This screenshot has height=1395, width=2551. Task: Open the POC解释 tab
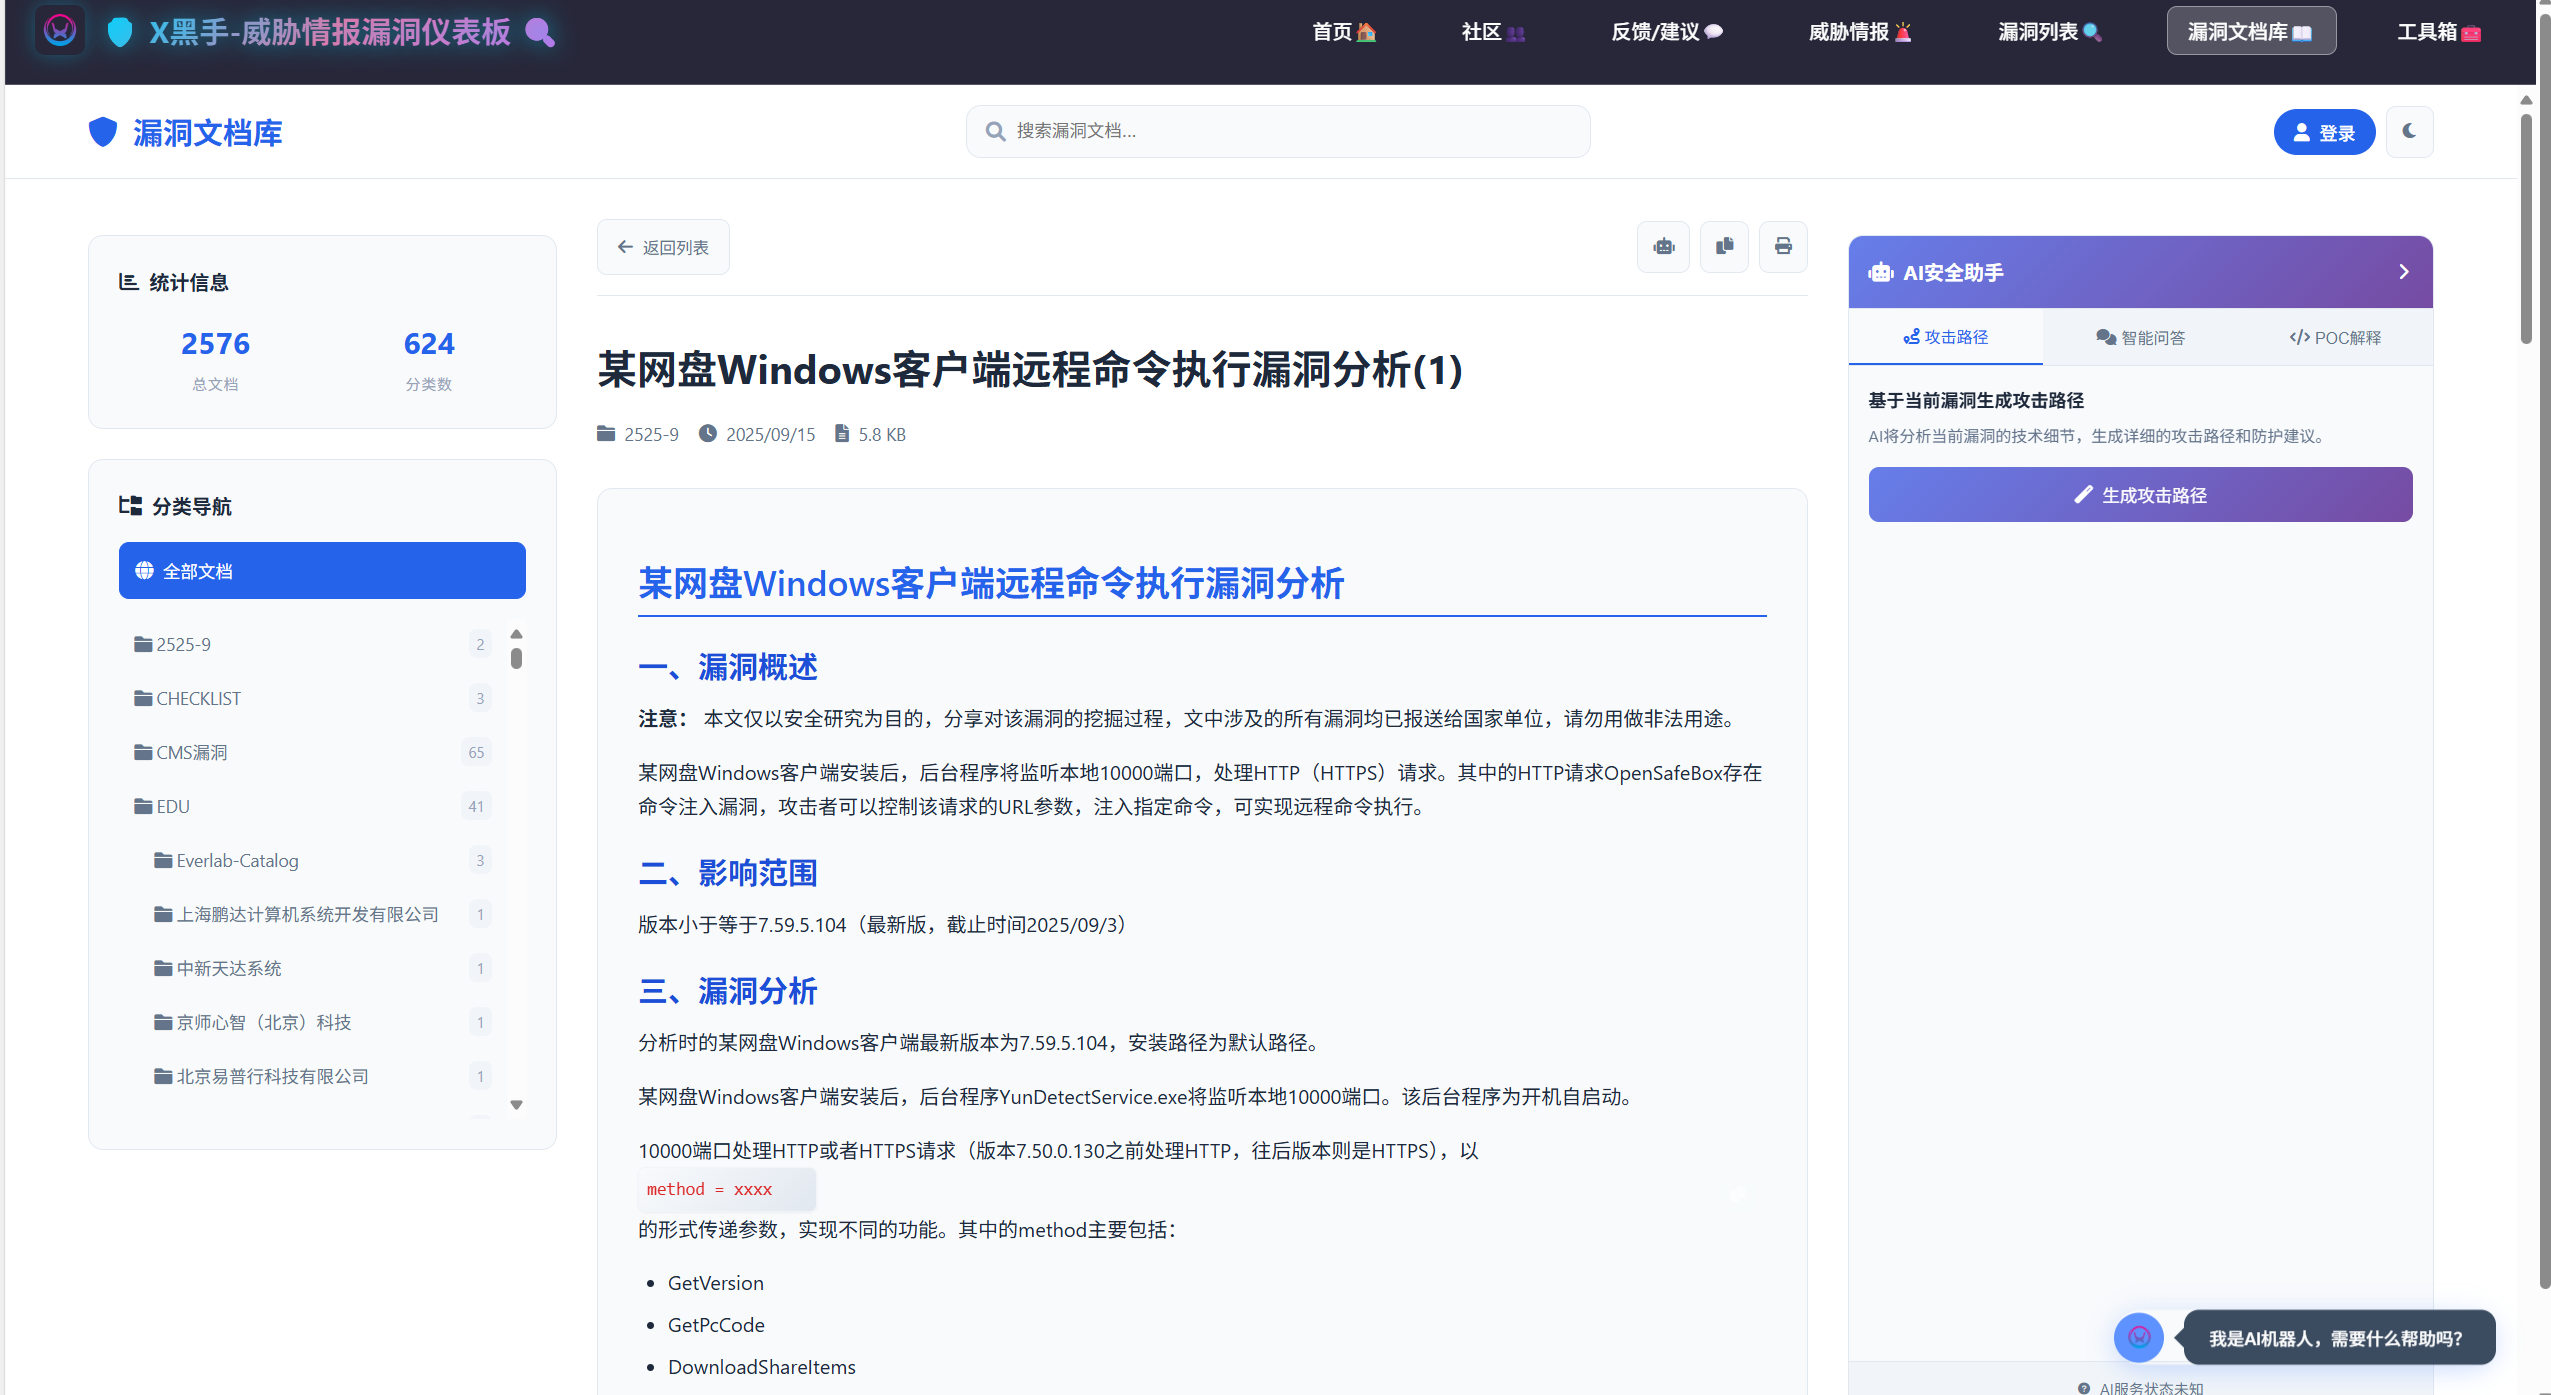pos(2336,337)
